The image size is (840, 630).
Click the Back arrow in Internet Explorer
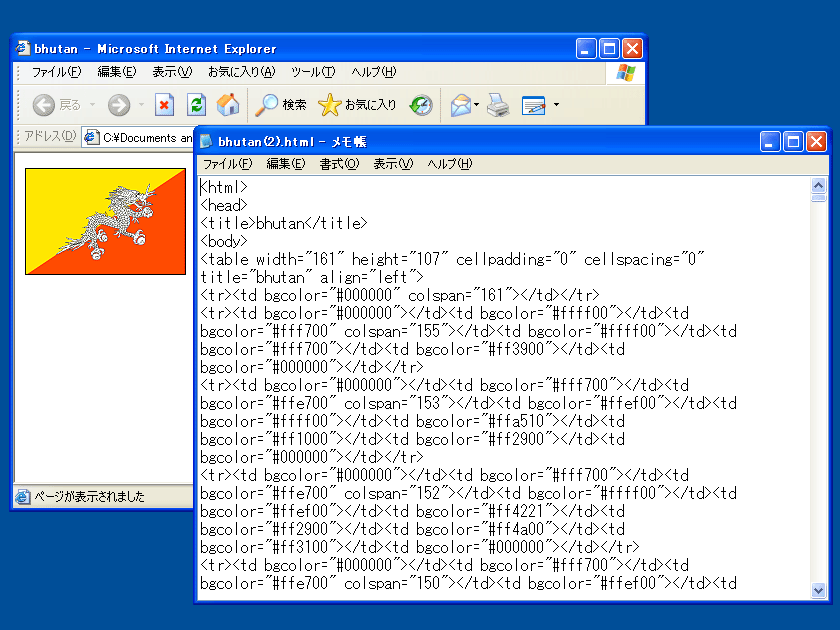click(x=44, y=105)
